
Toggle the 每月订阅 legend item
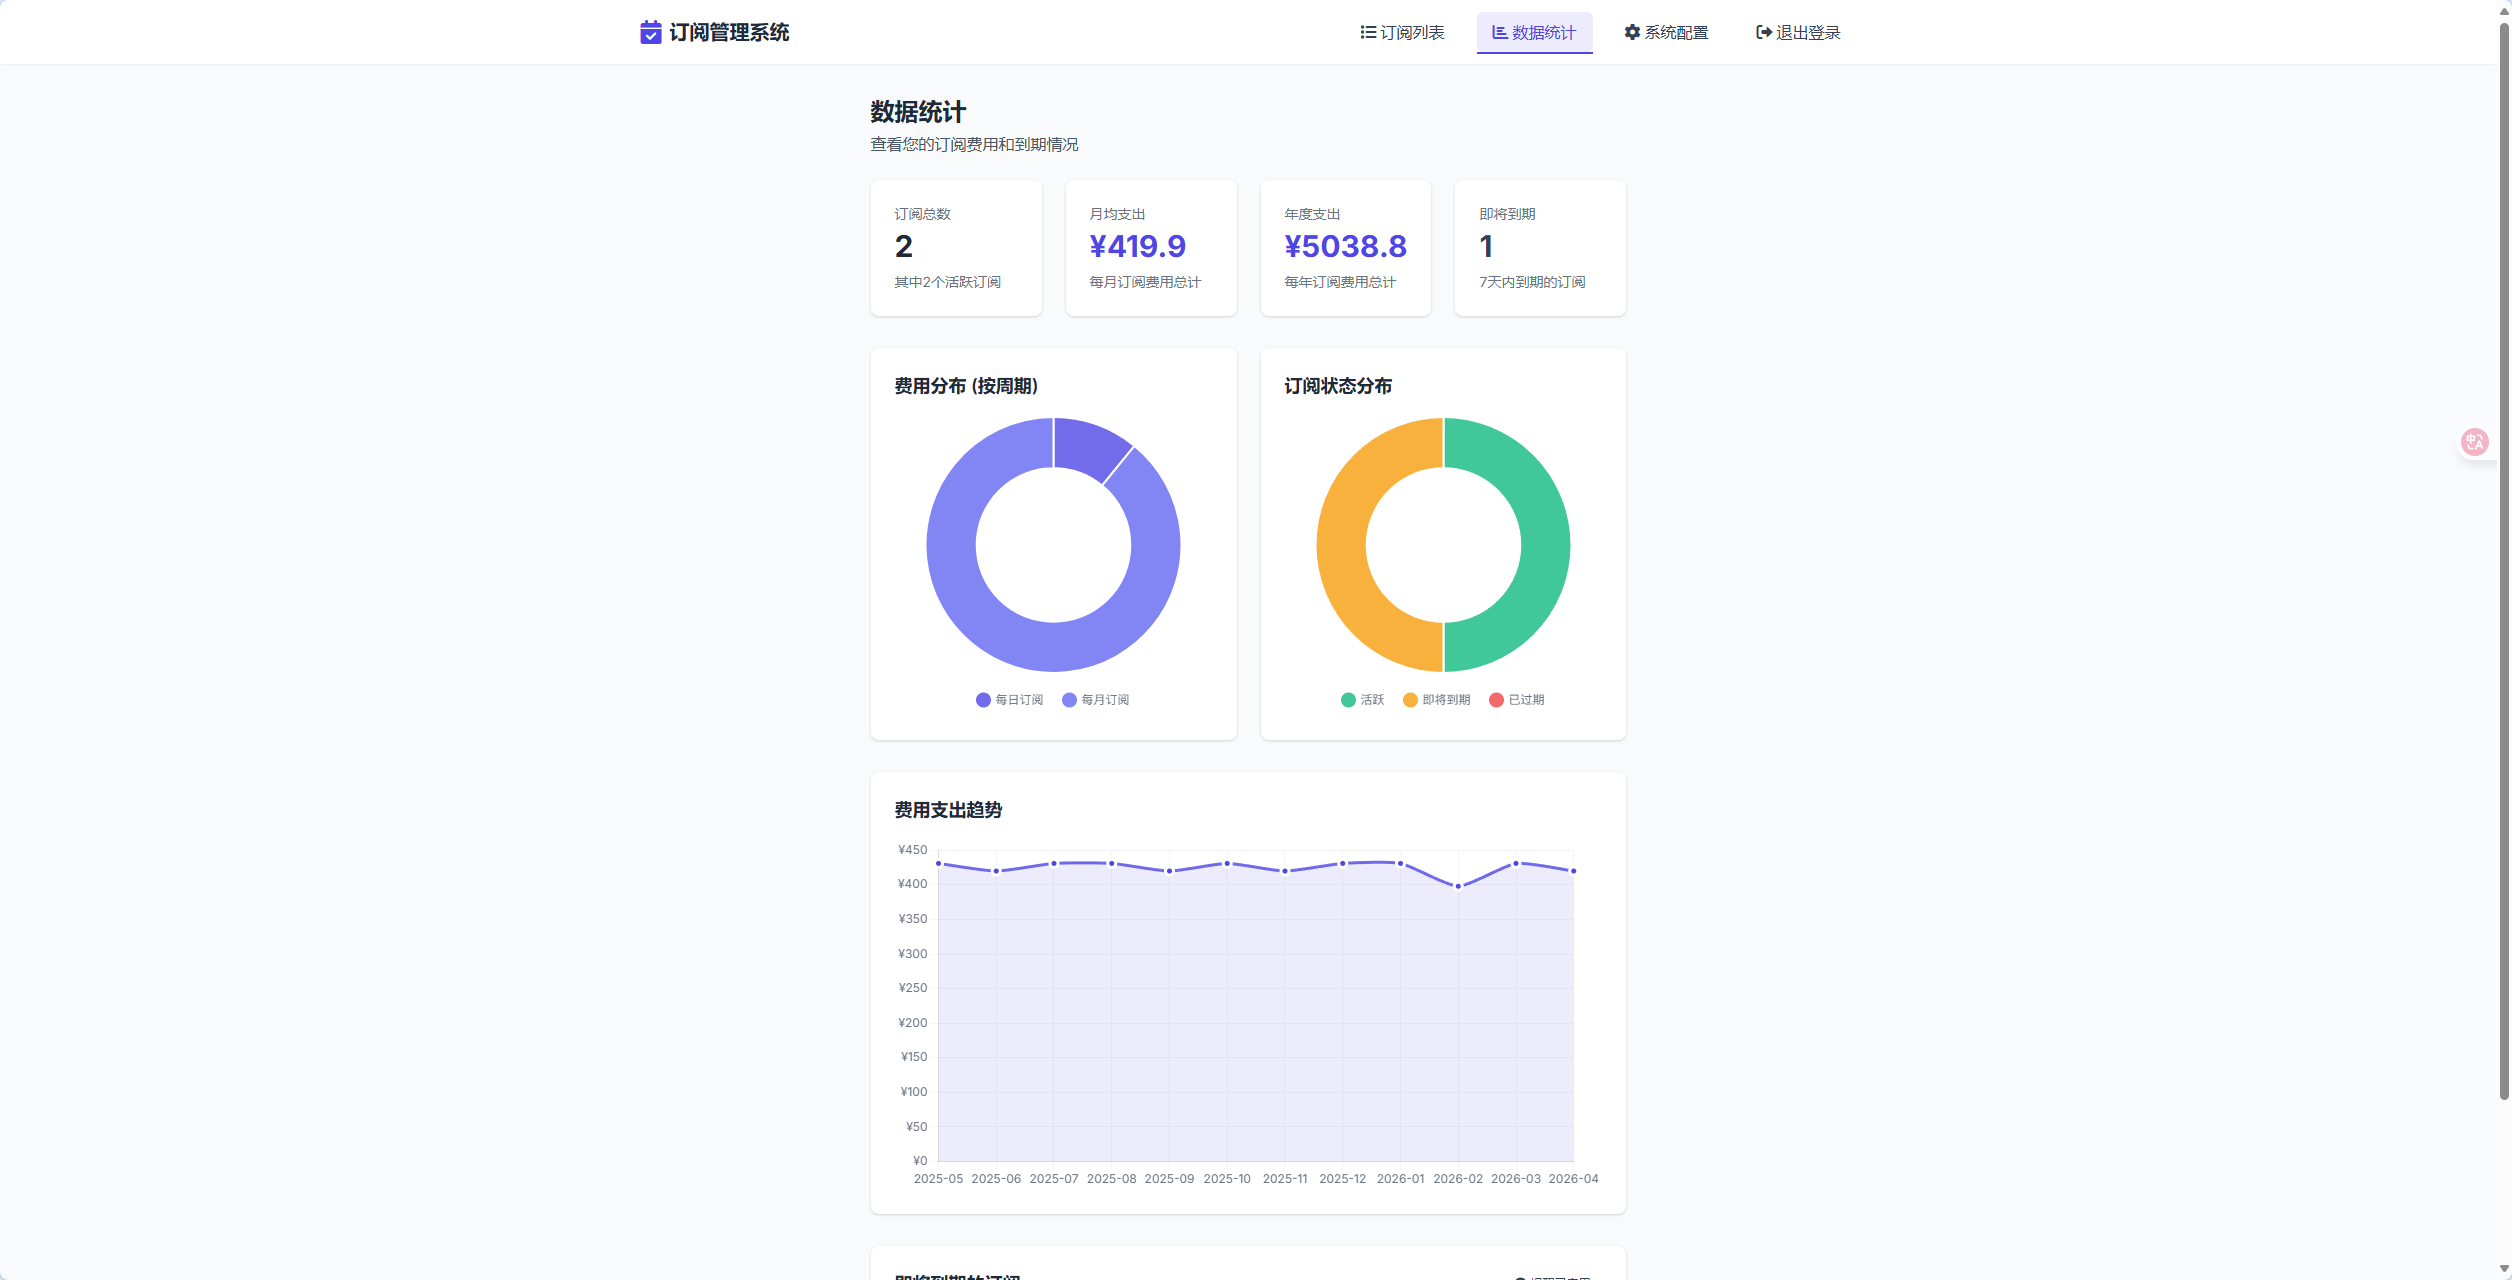[x=1096, y=700]
